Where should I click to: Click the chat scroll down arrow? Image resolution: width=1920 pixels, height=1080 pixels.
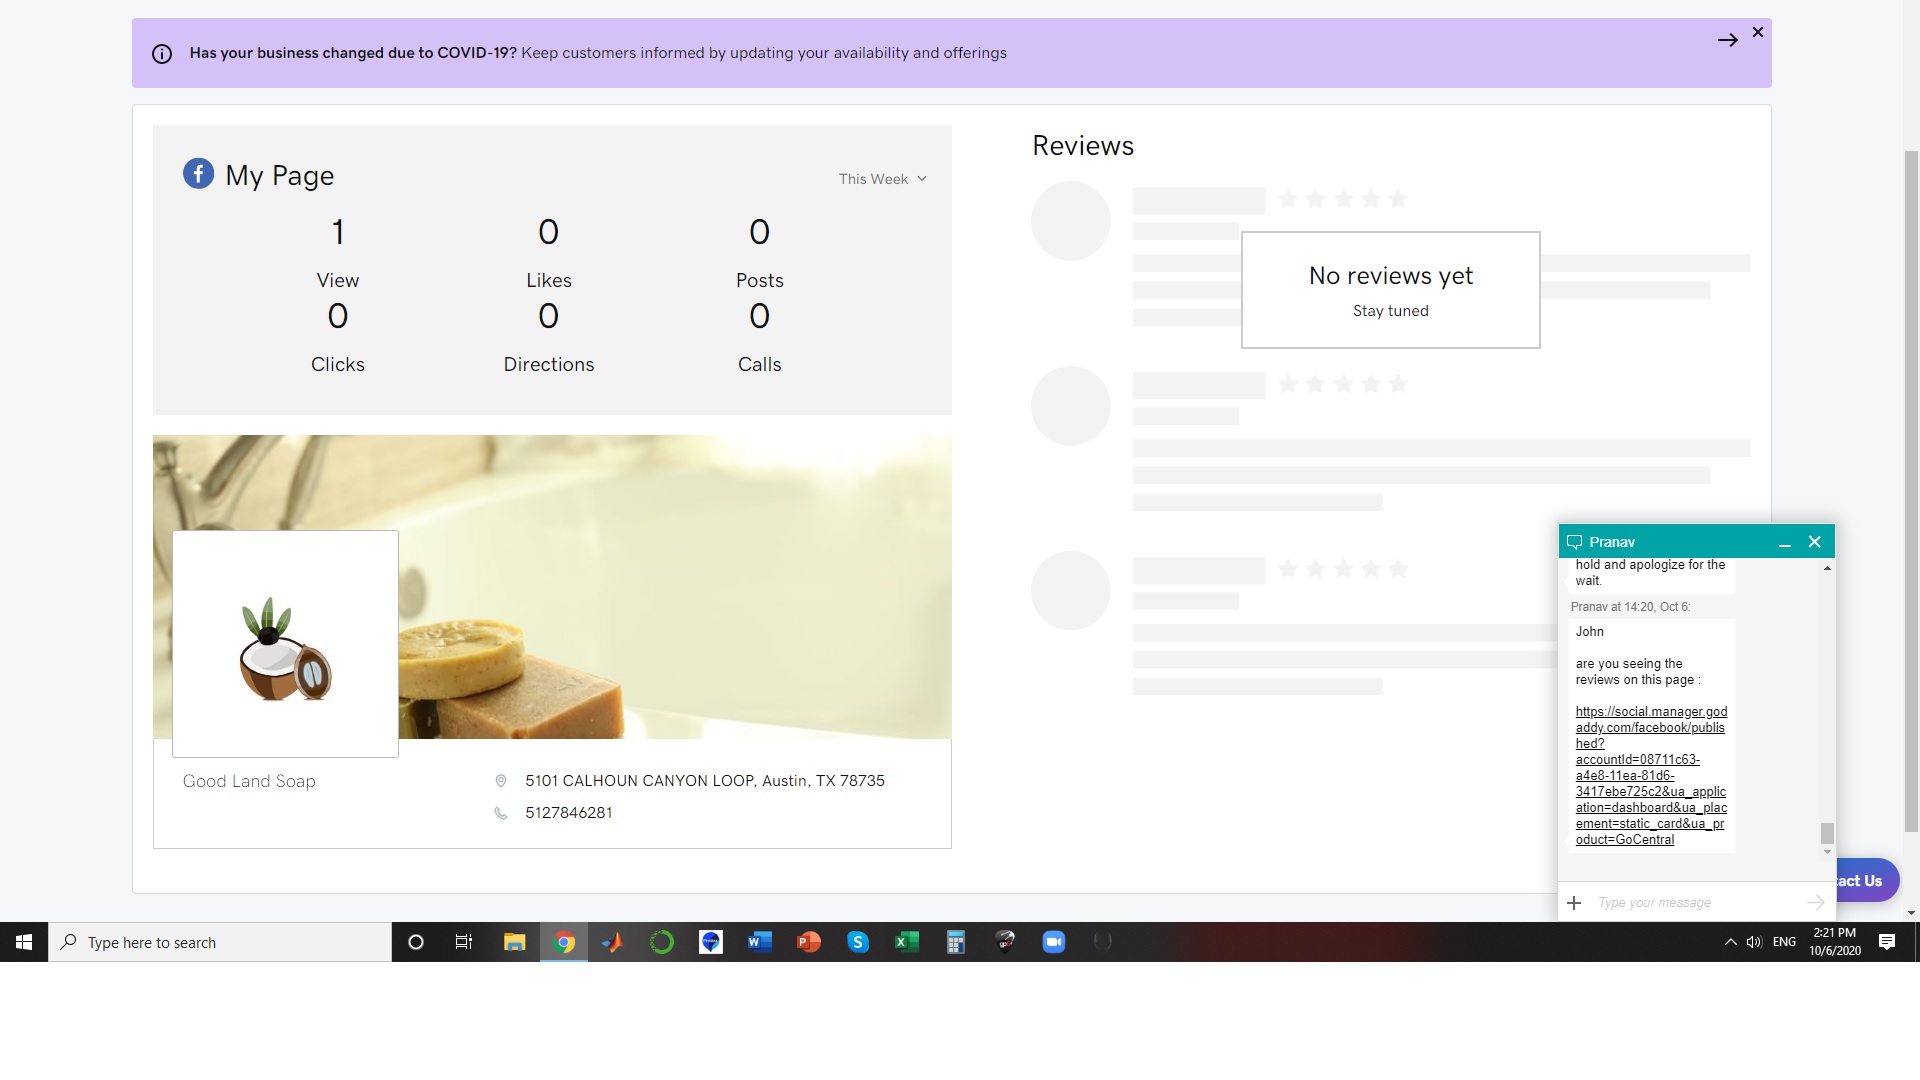click(x=1827, y=852)
